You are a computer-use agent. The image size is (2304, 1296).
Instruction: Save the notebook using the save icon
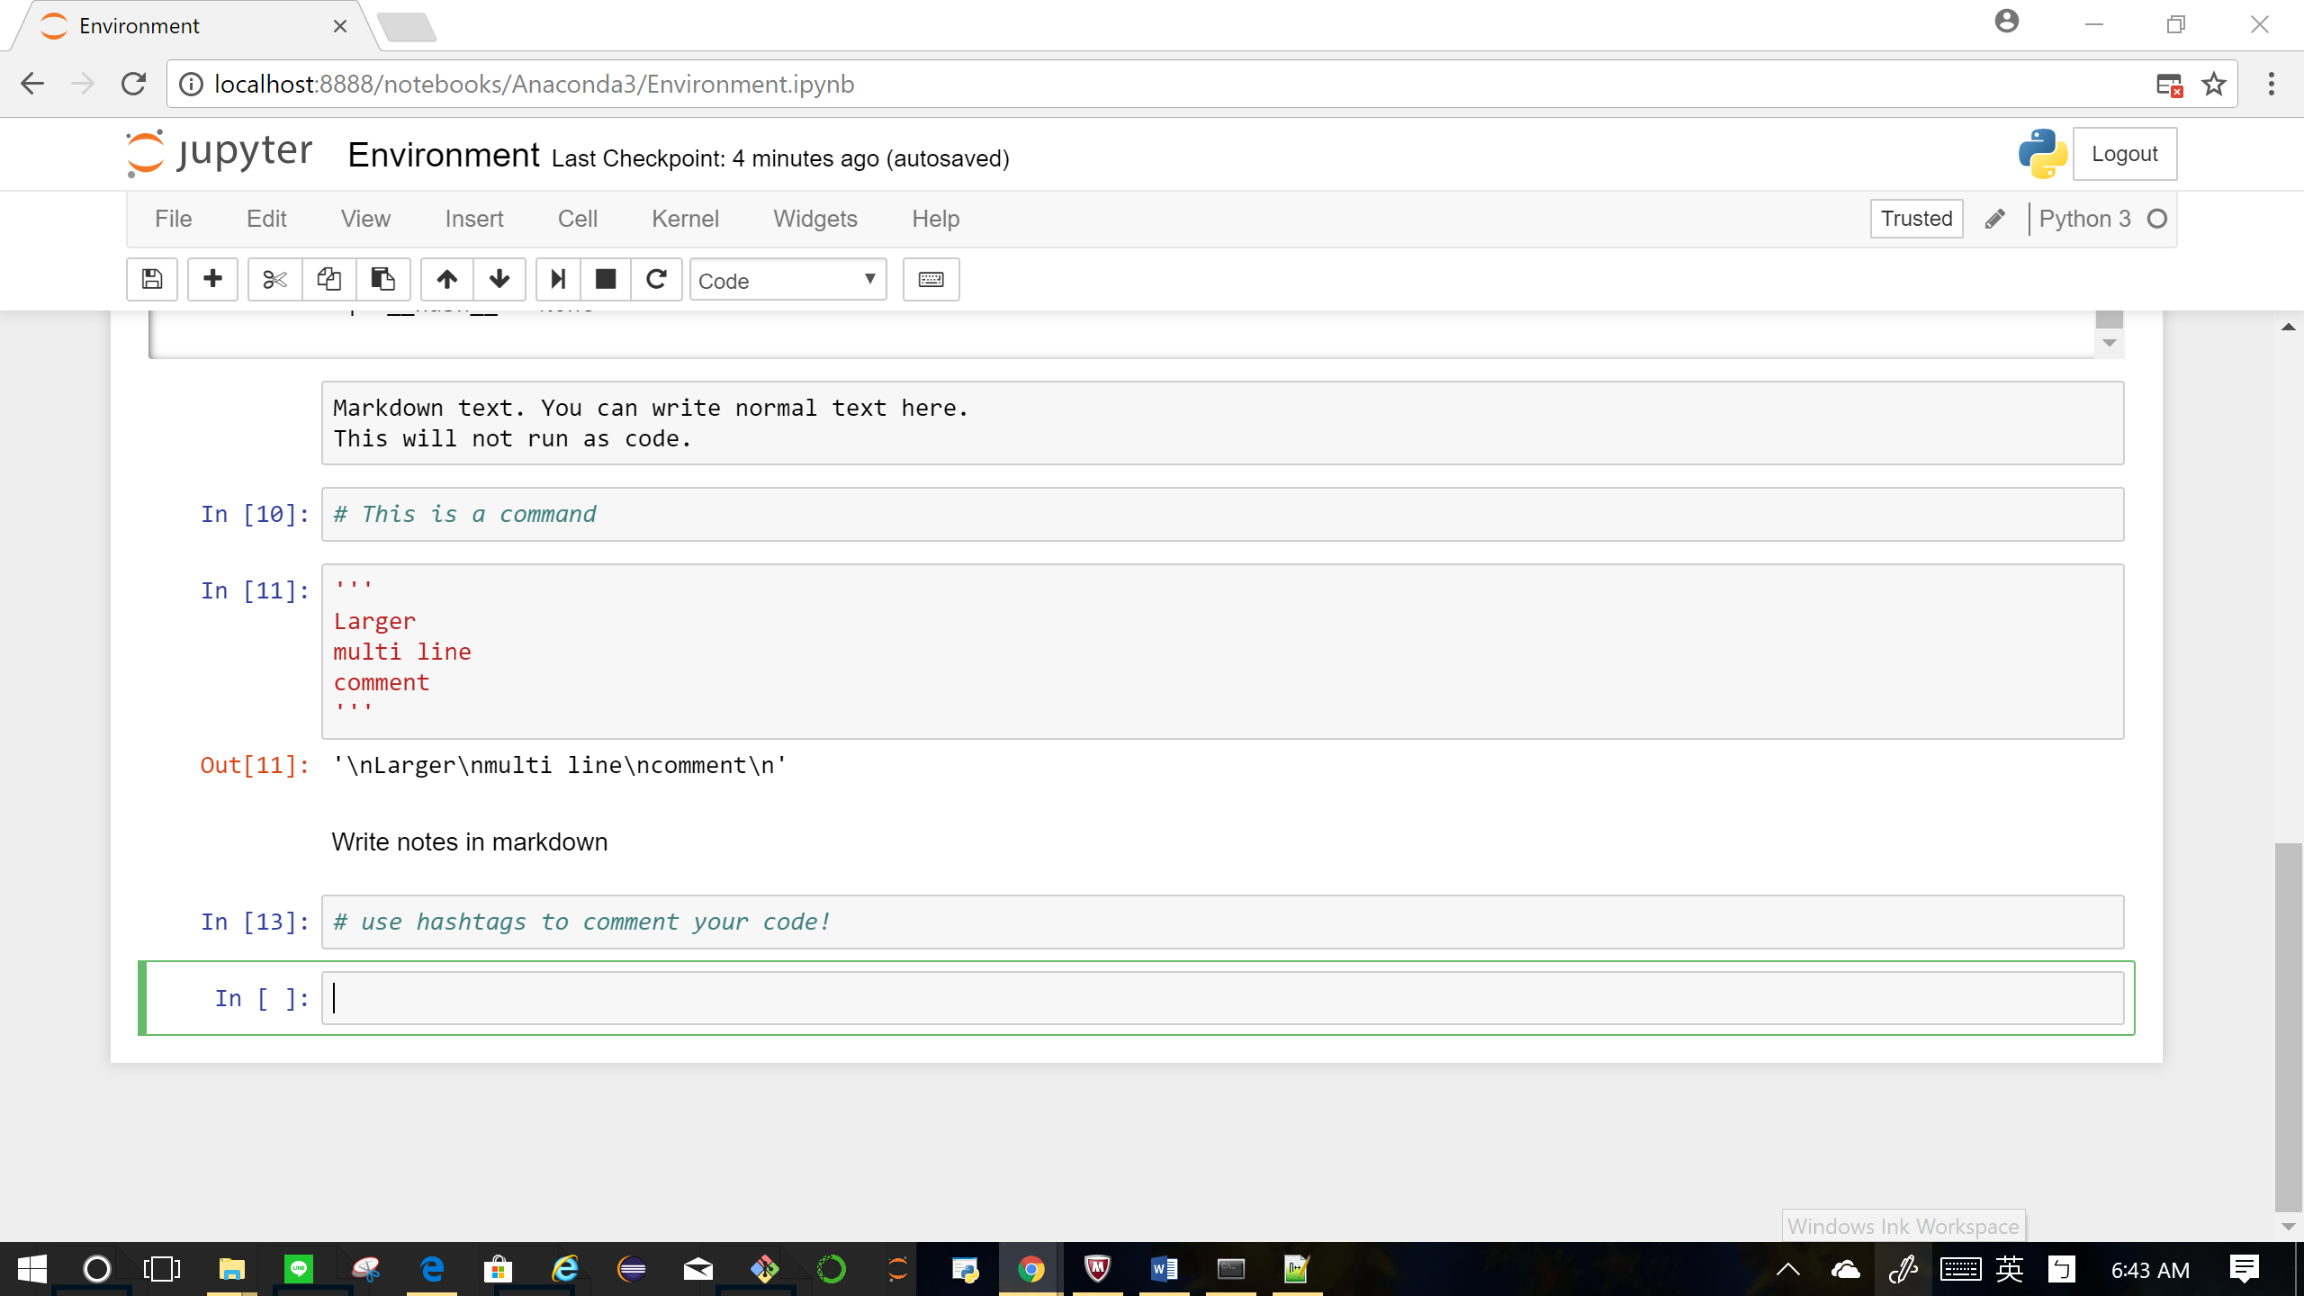click(x=151, y=279)
